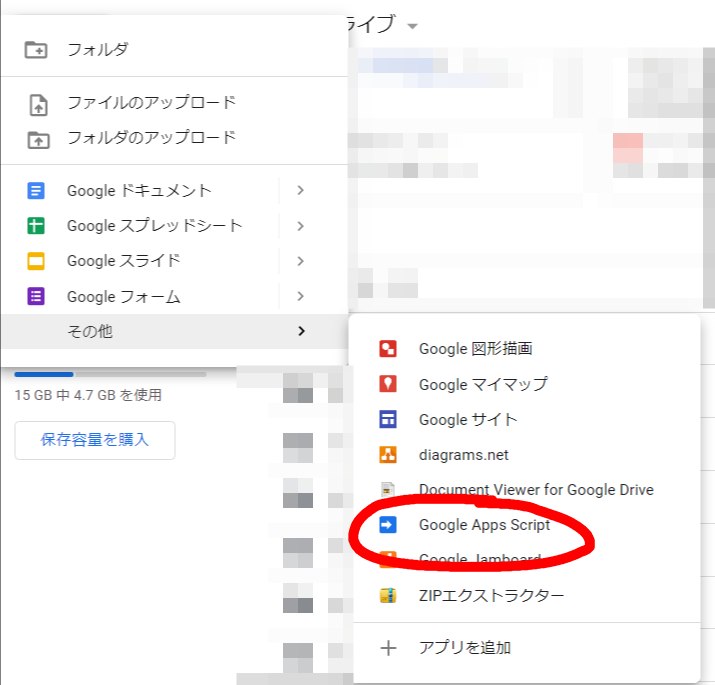715x685 pixels.
Task: Click the red Google Drawings icon
Action: pyautogui.click(x=388, y=349)
